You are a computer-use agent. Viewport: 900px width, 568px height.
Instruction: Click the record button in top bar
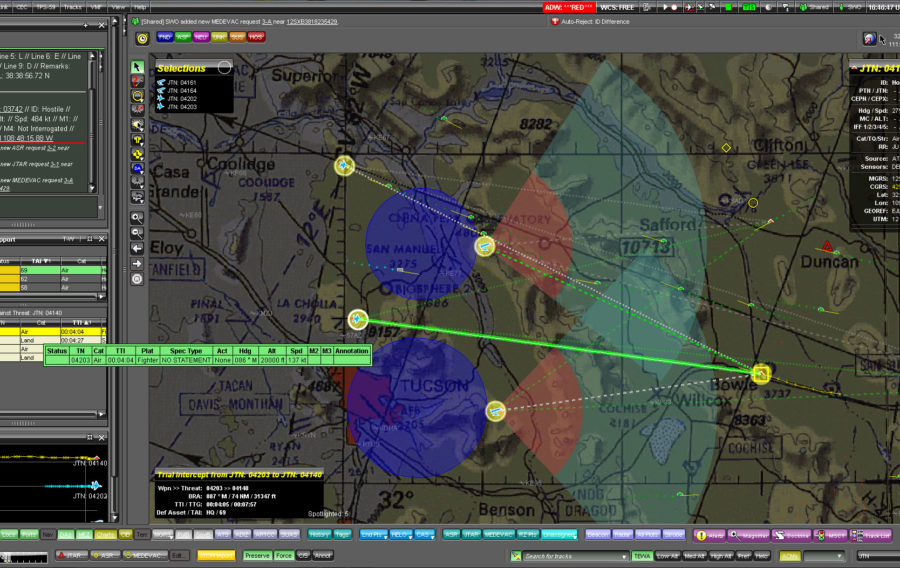(674, 7)
